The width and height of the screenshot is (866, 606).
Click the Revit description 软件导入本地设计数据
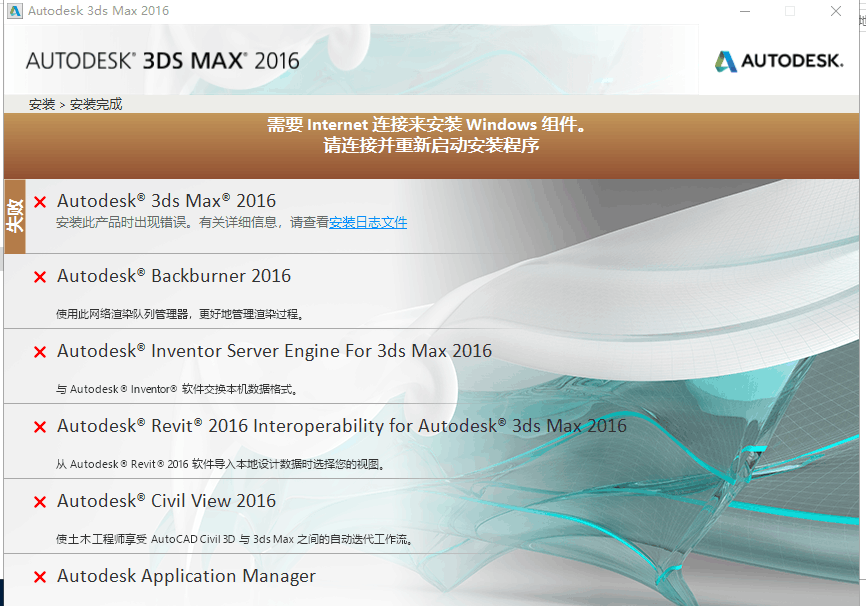coord(220,465)
